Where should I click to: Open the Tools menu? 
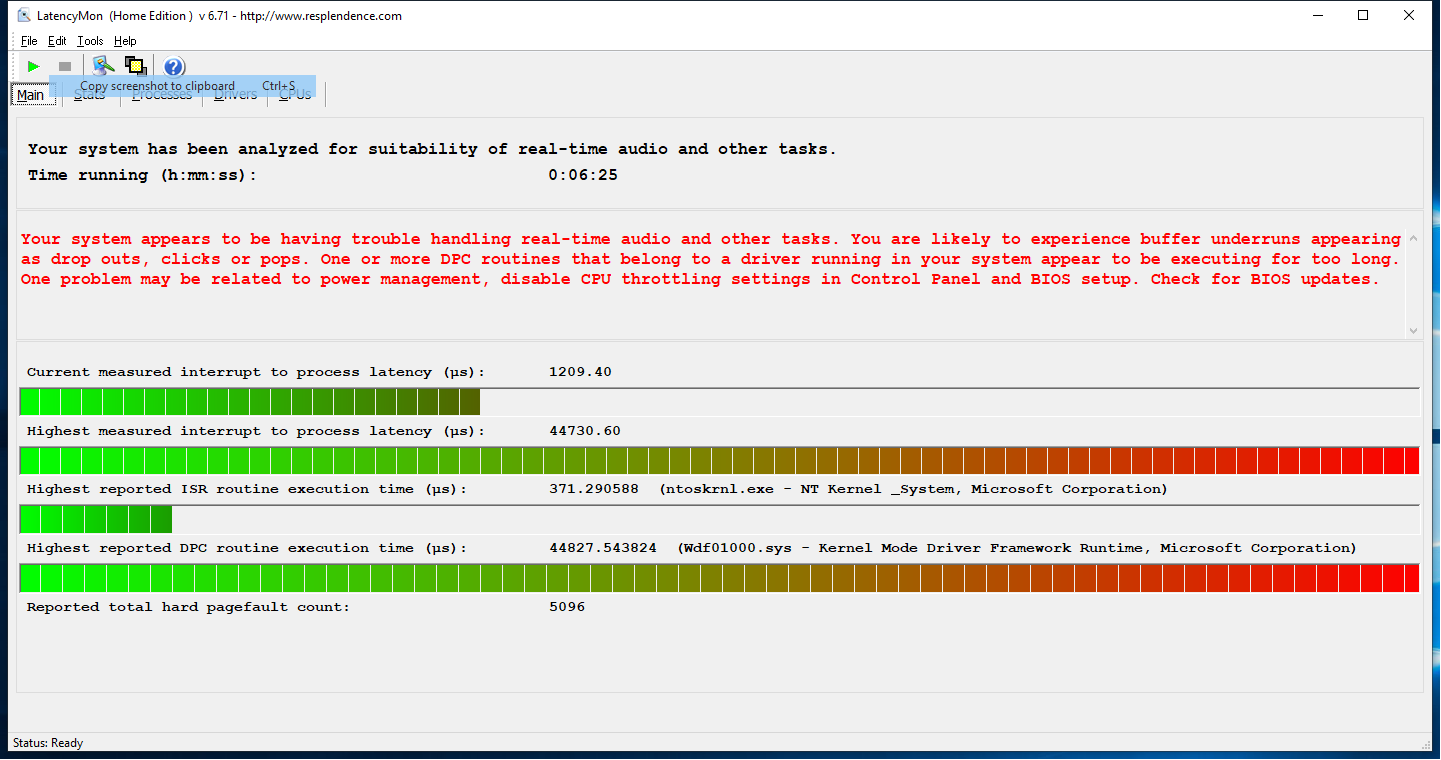tap(90, 41)
